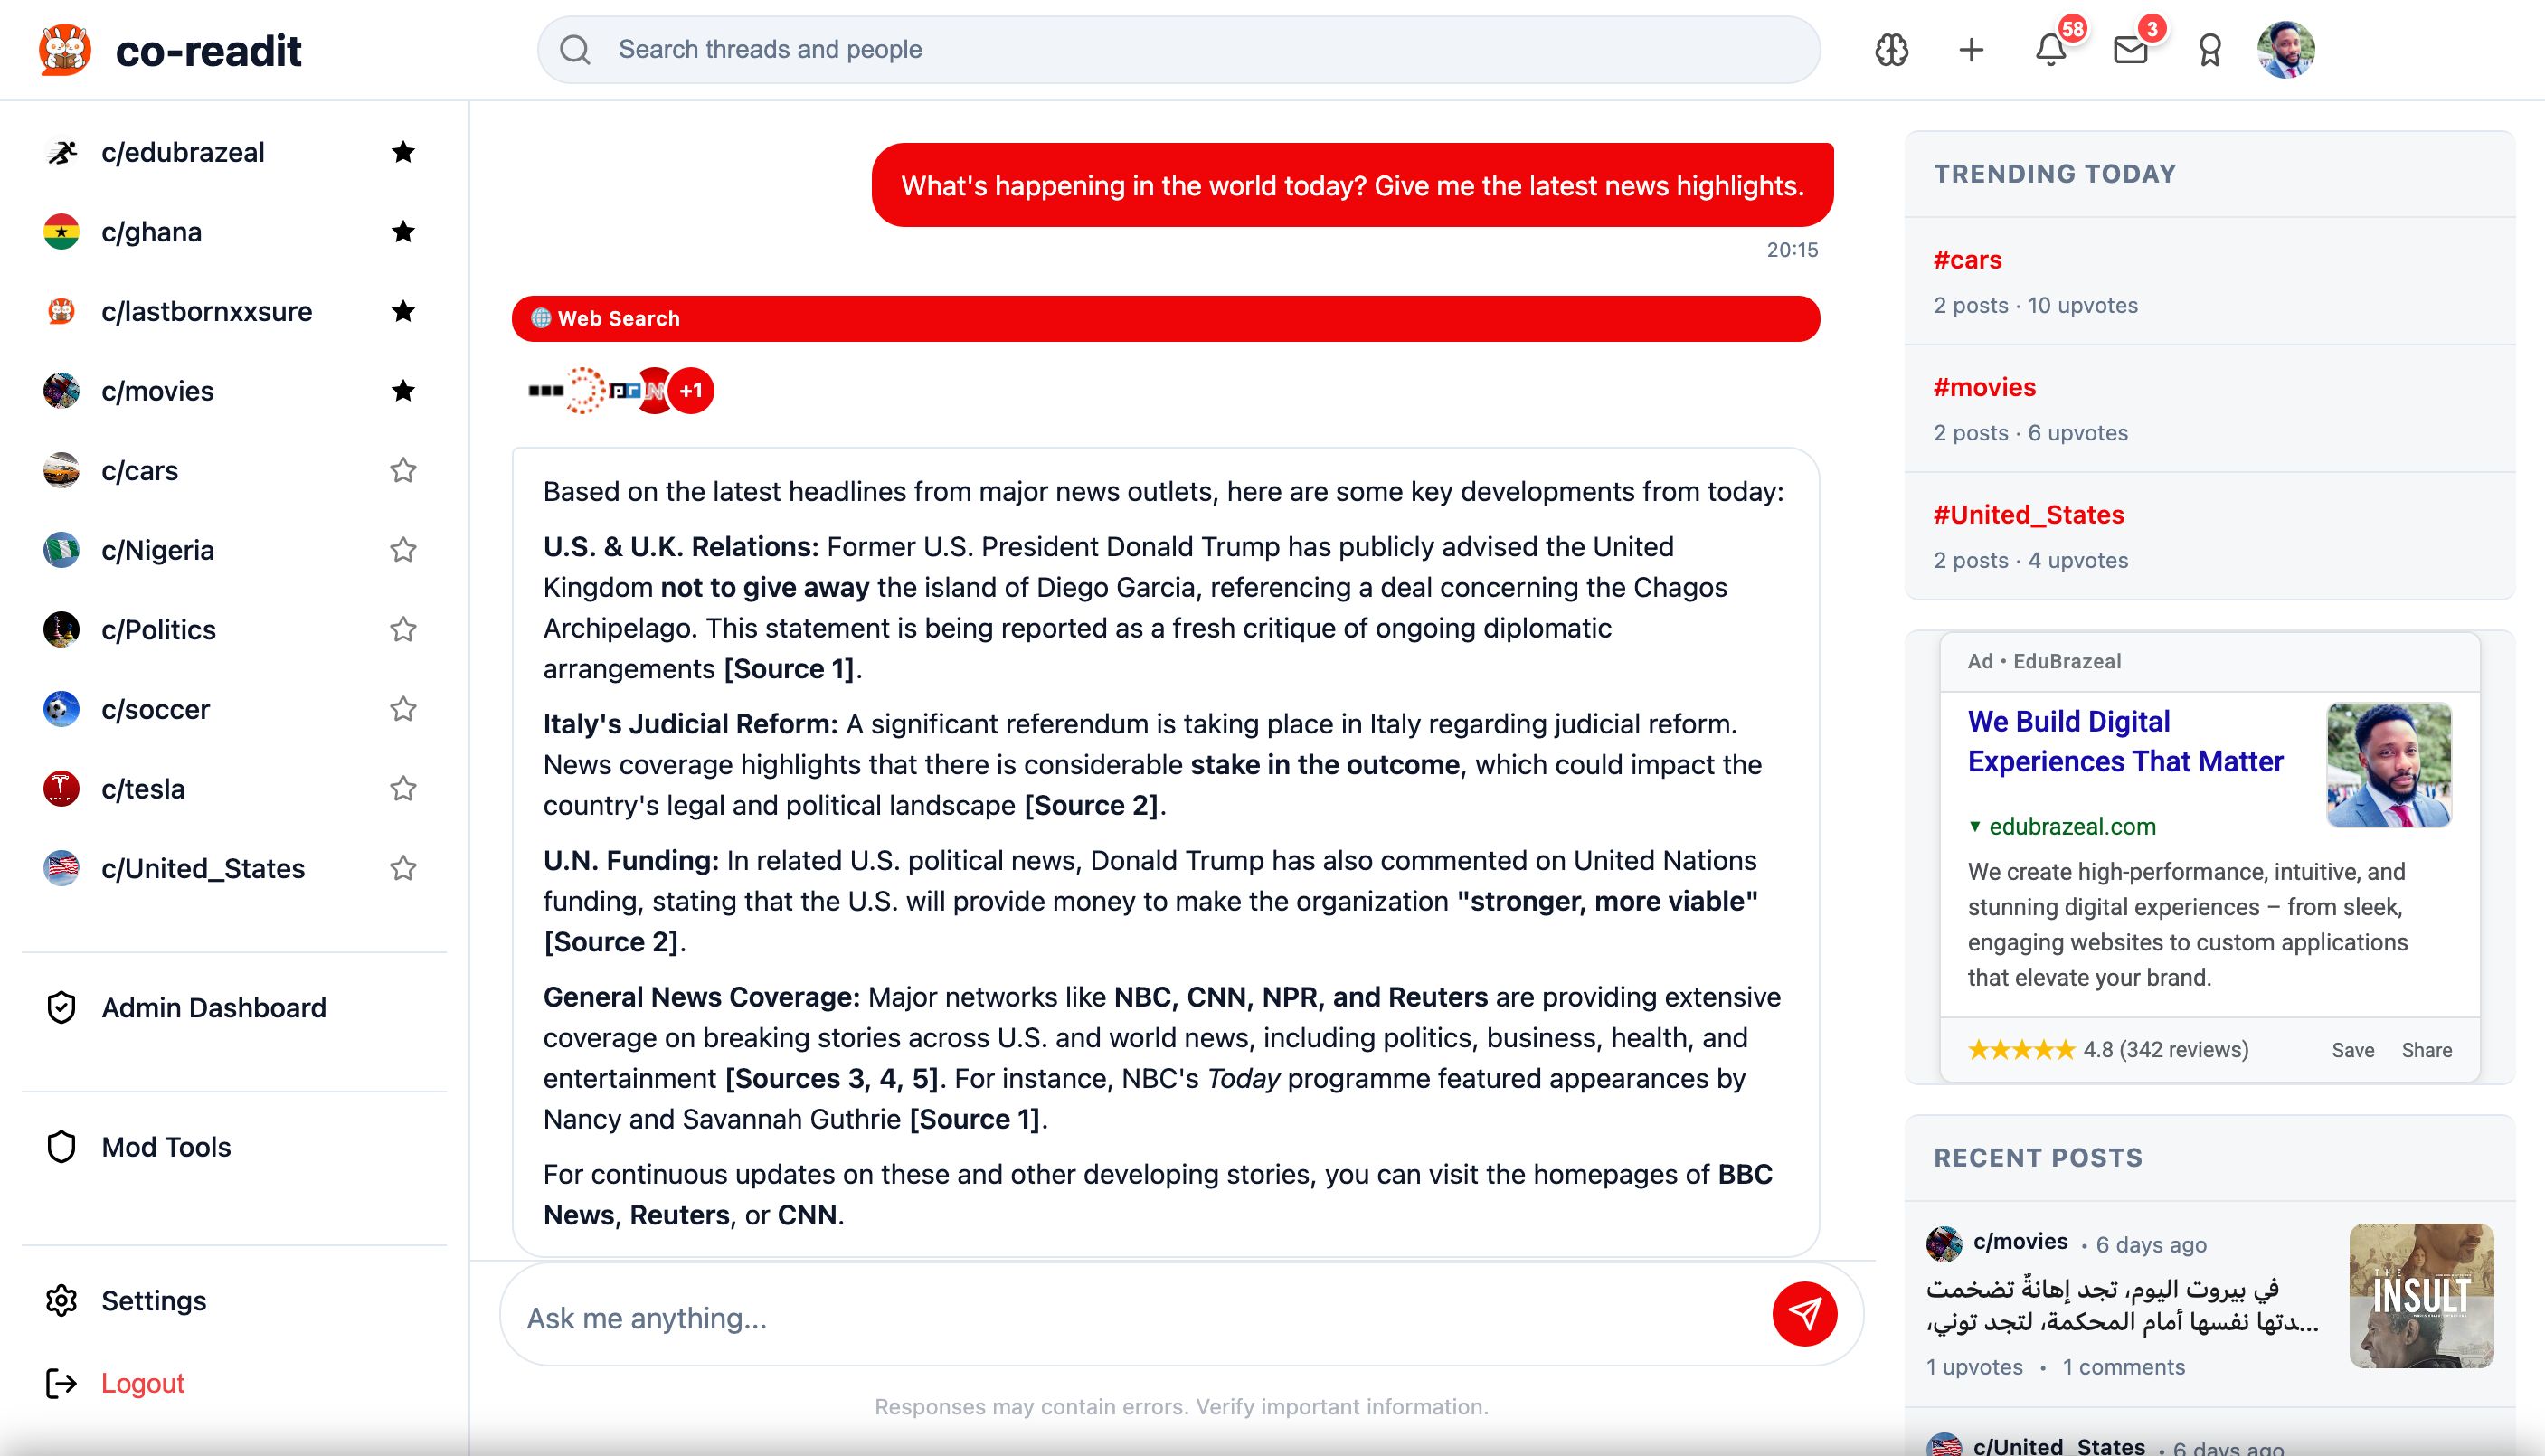Image resolution: width=2545 pixels, height=1456 pixels.
Task: Open Admin Dashboard in sidebar
Action: point(213,1007)
